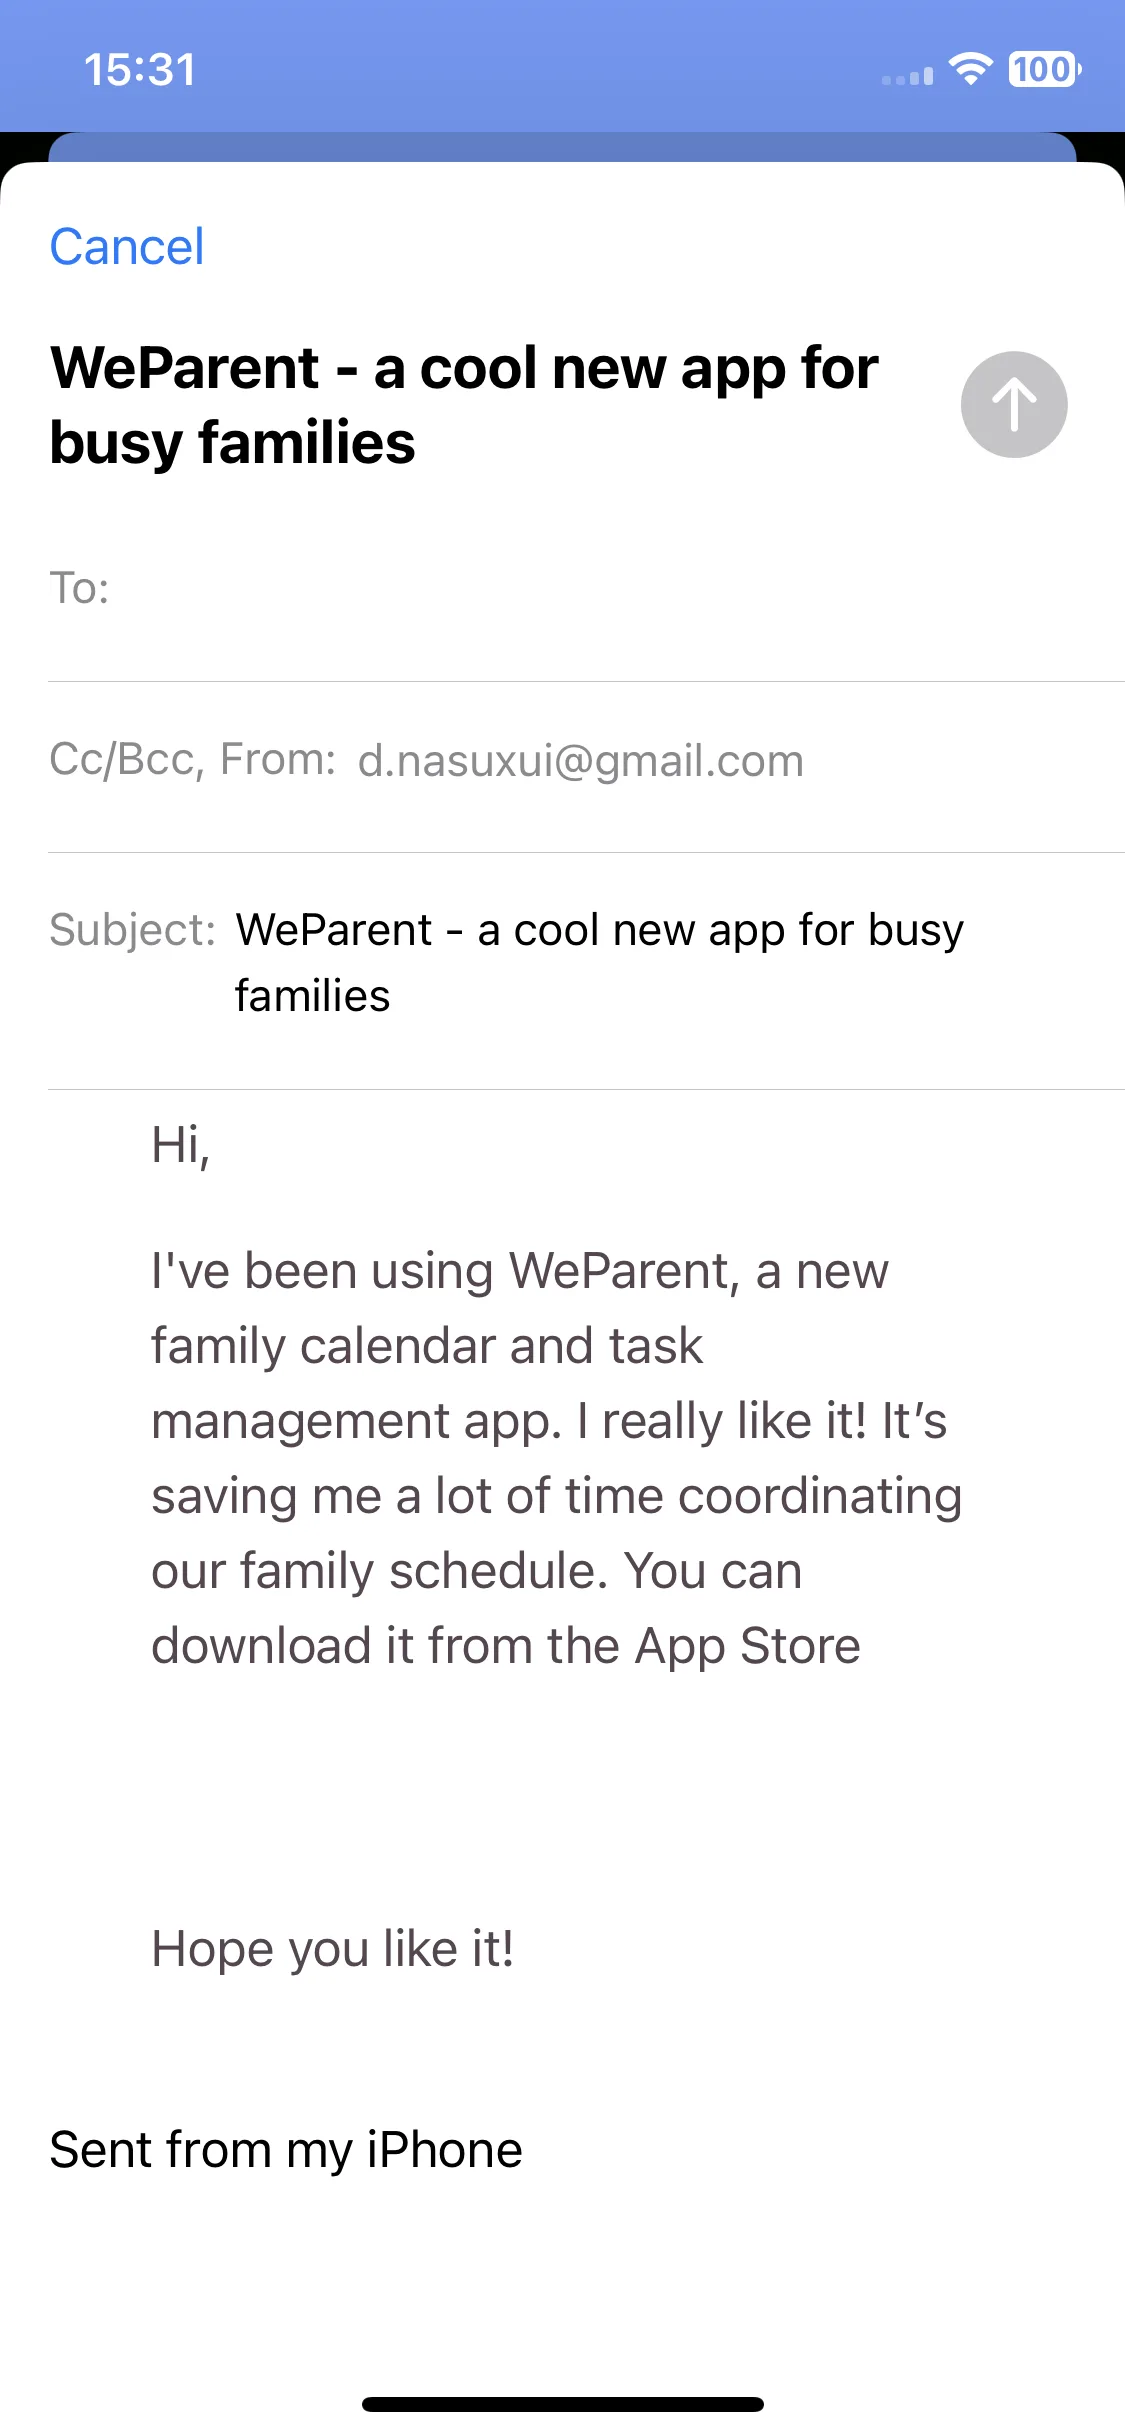The width and height of the screenshot is (1125, 2436).
Task: Tap the word "families" in subject field
Action: (313, 996)
